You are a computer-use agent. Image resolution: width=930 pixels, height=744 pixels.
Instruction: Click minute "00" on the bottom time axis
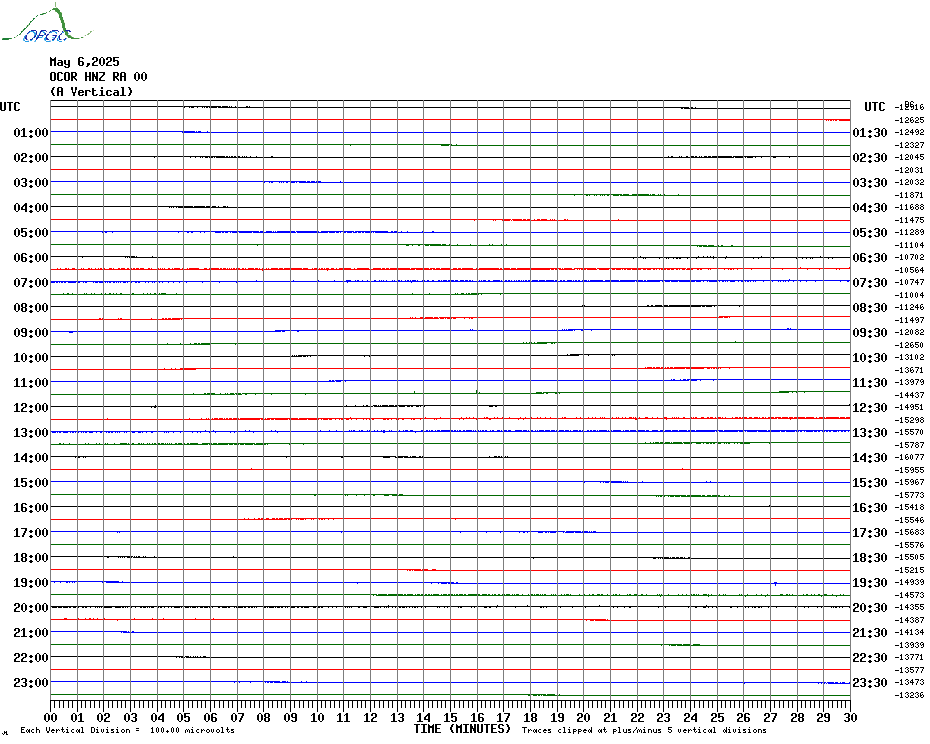[x=50, y=717]
